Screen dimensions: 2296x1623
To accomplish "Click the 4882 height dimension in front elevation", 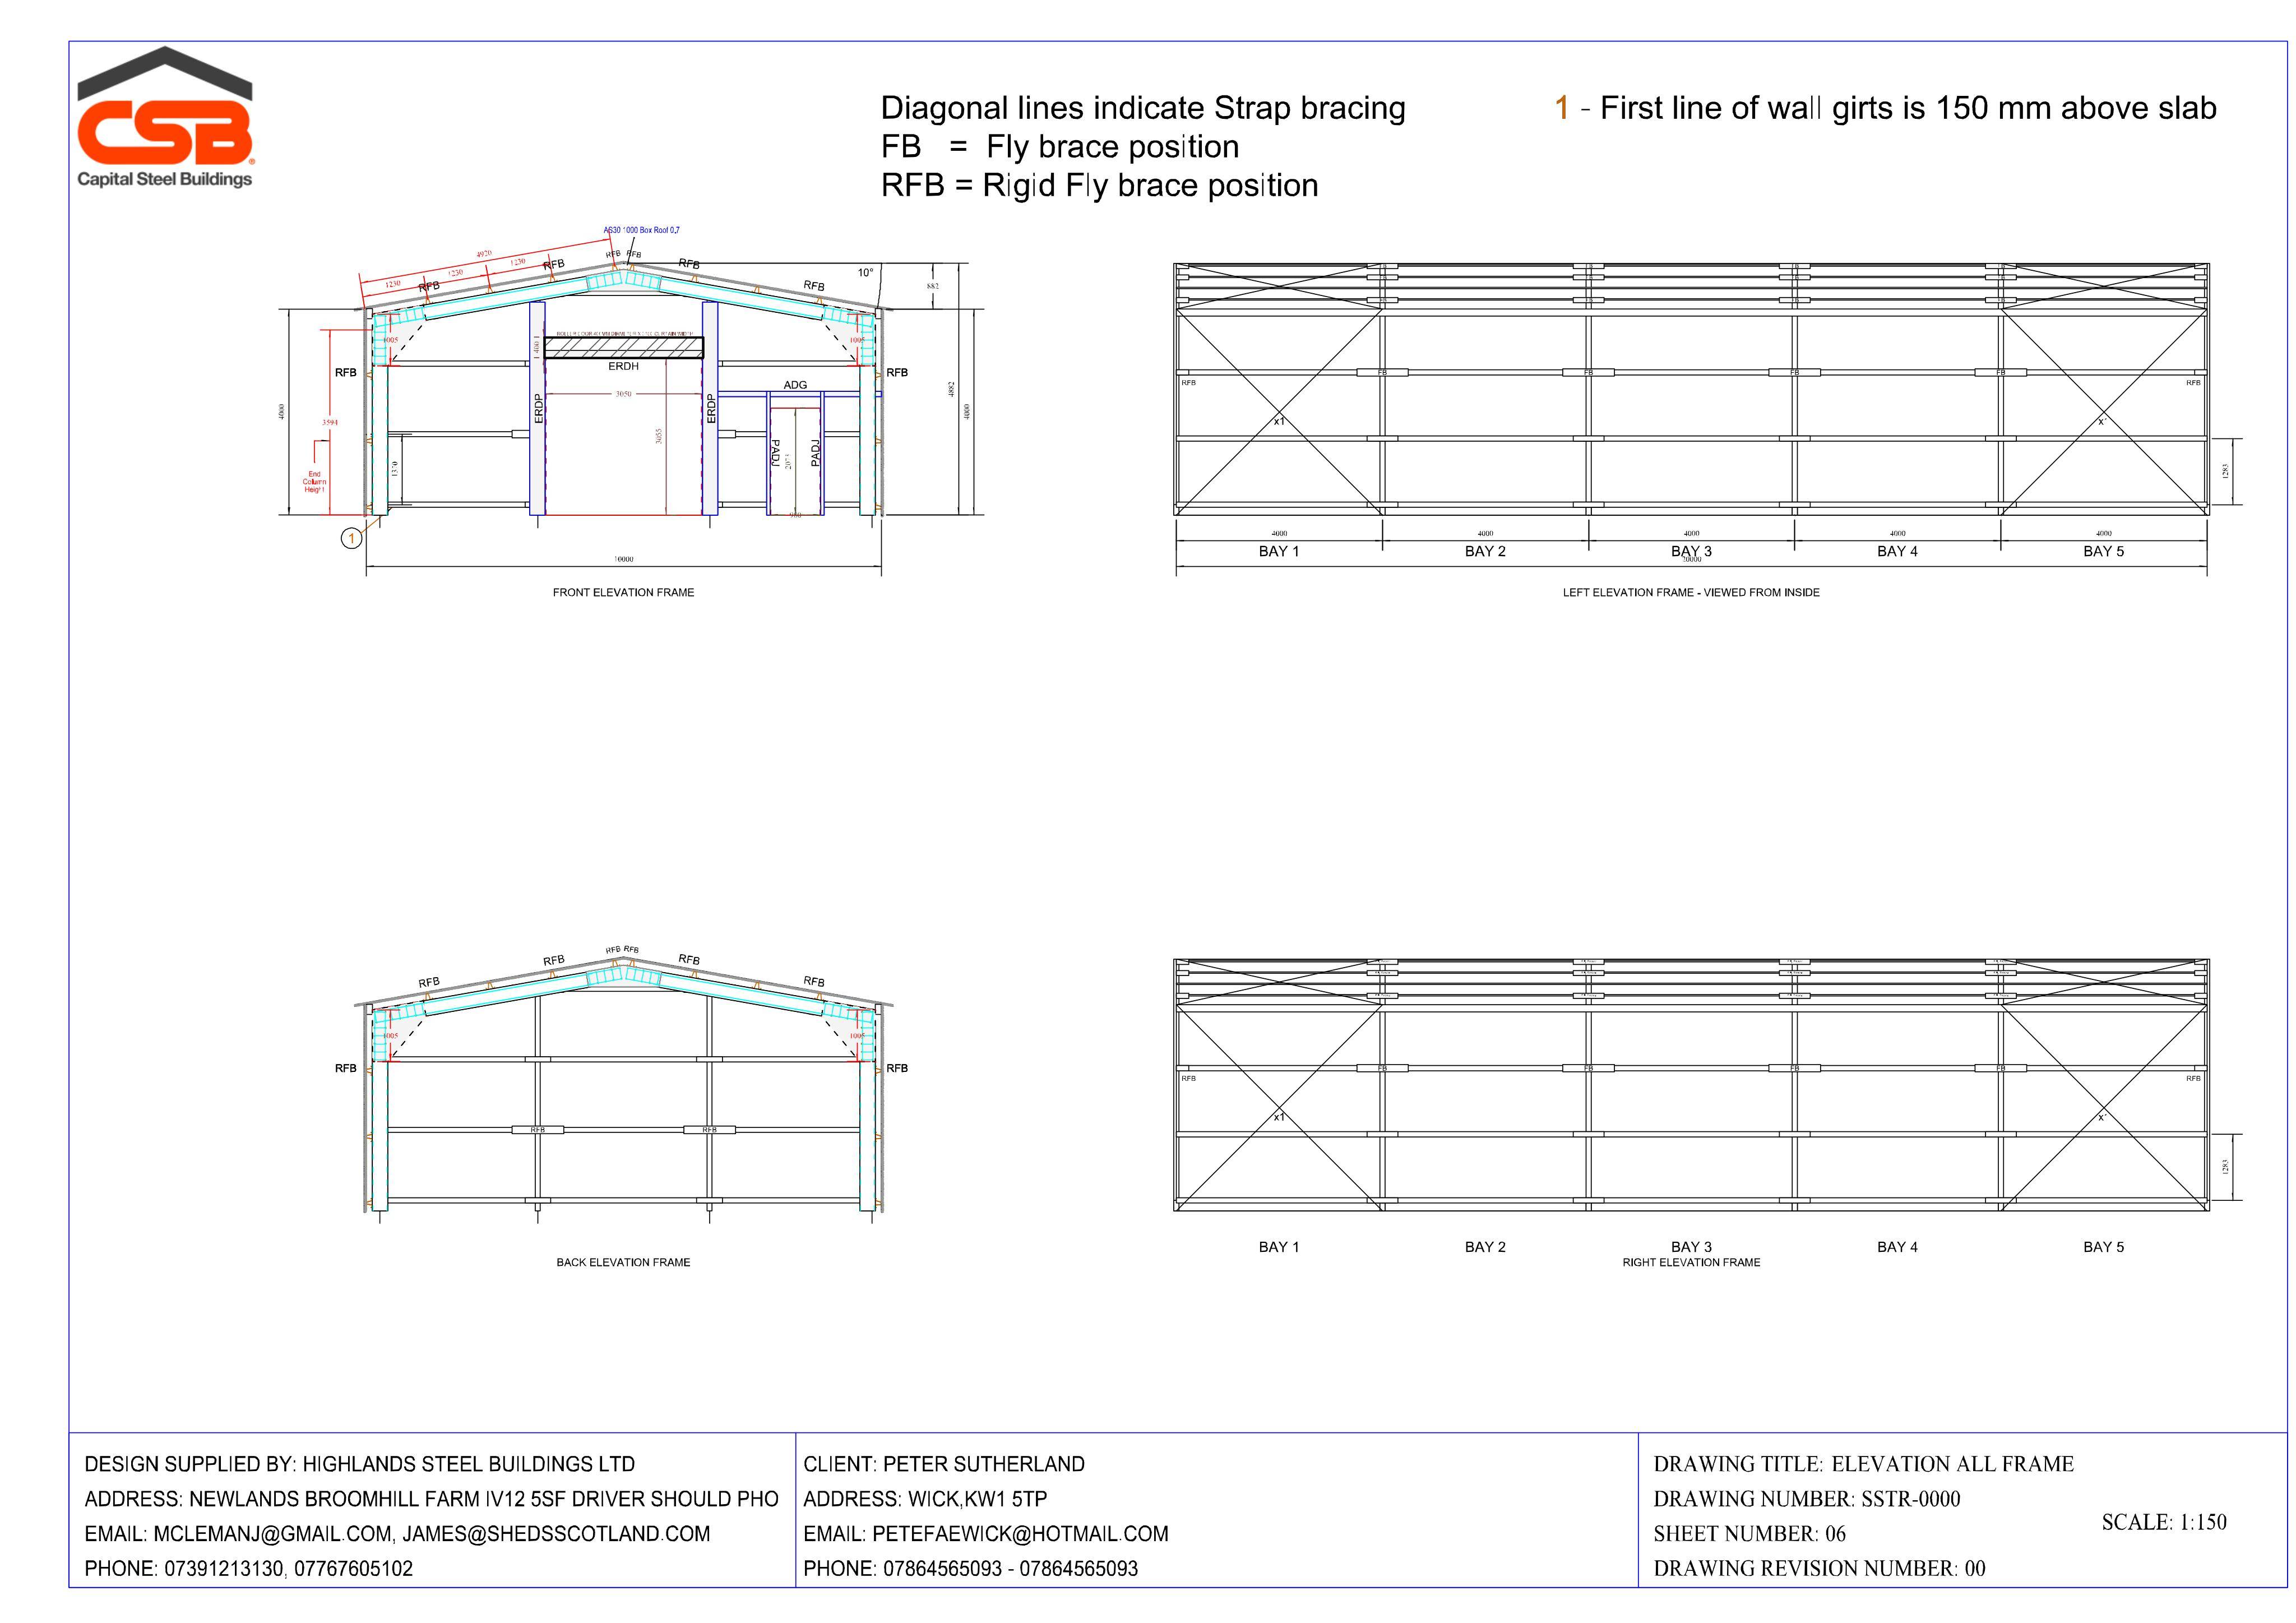I will click(951, 389).
